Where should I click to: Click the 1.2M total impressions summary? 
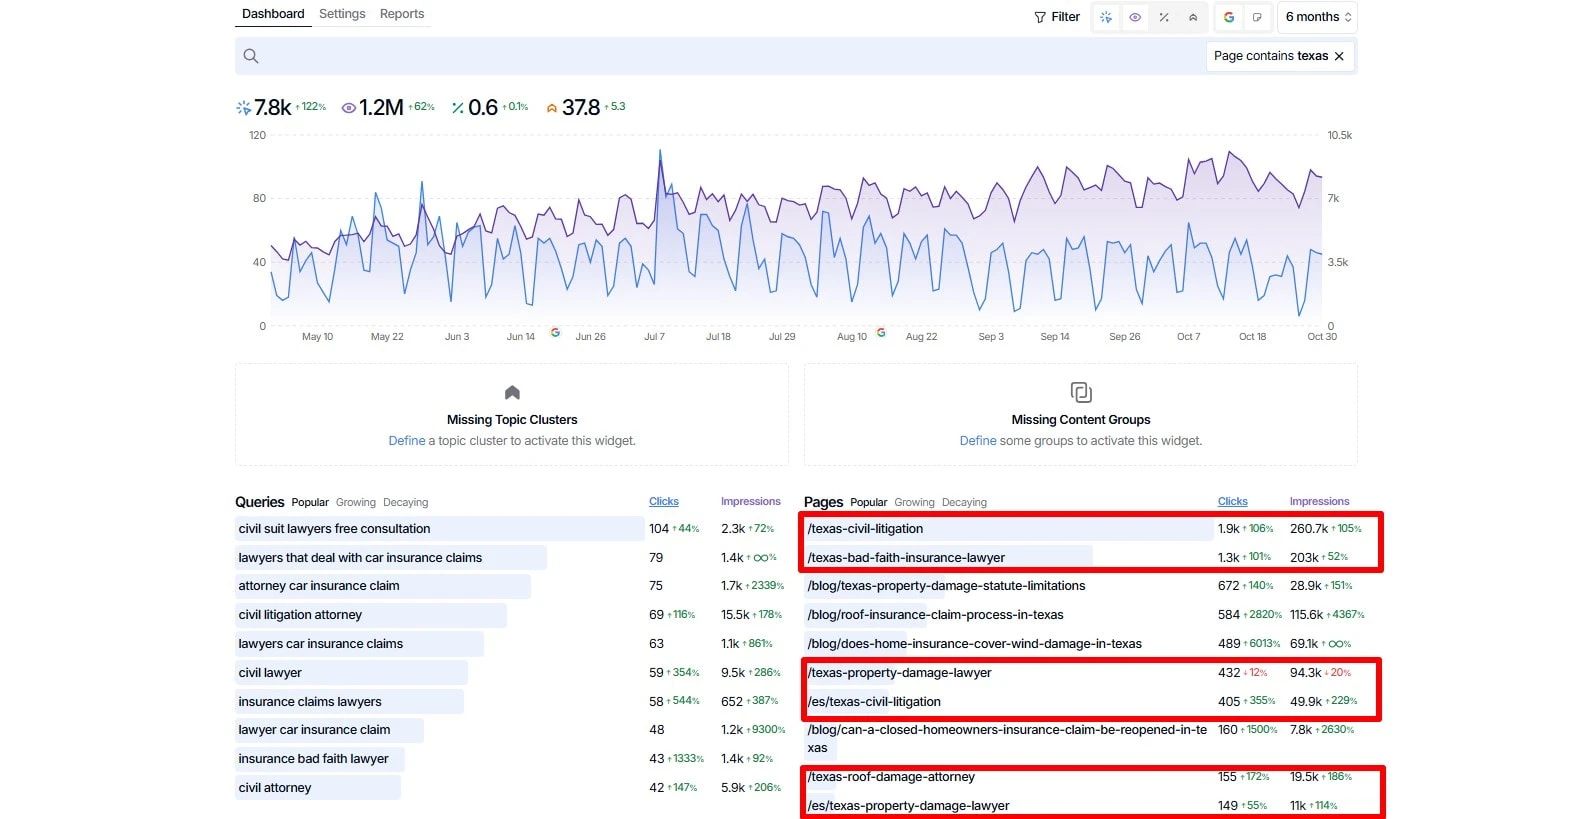(388, 107)
